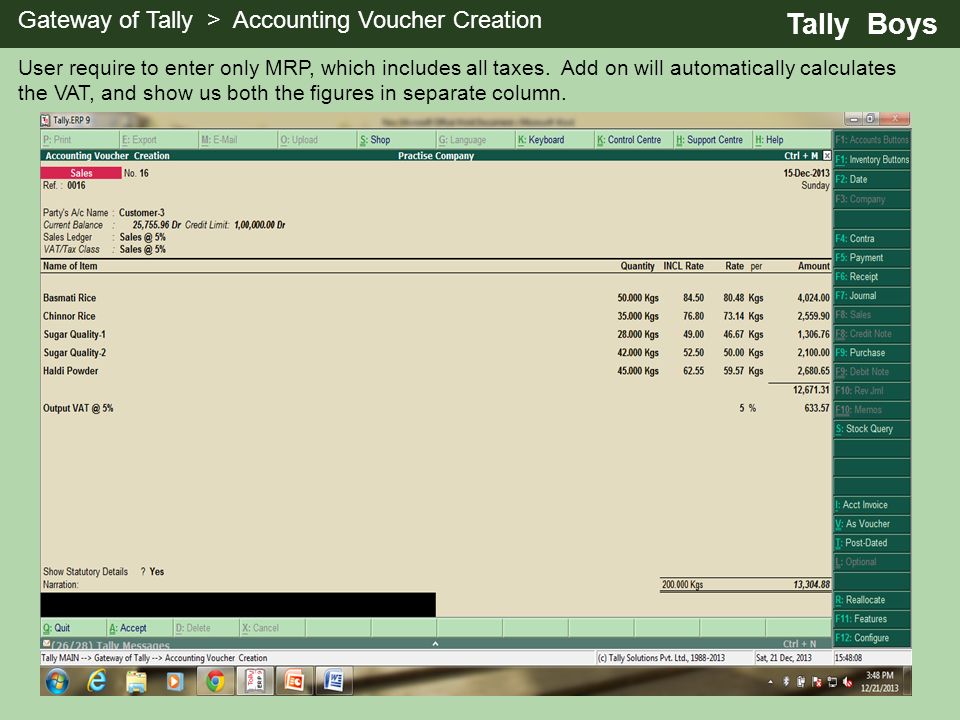Click the Output VAT @ 5% ledger
This screenshot has width=960, height=720.
tap(78, 408)
